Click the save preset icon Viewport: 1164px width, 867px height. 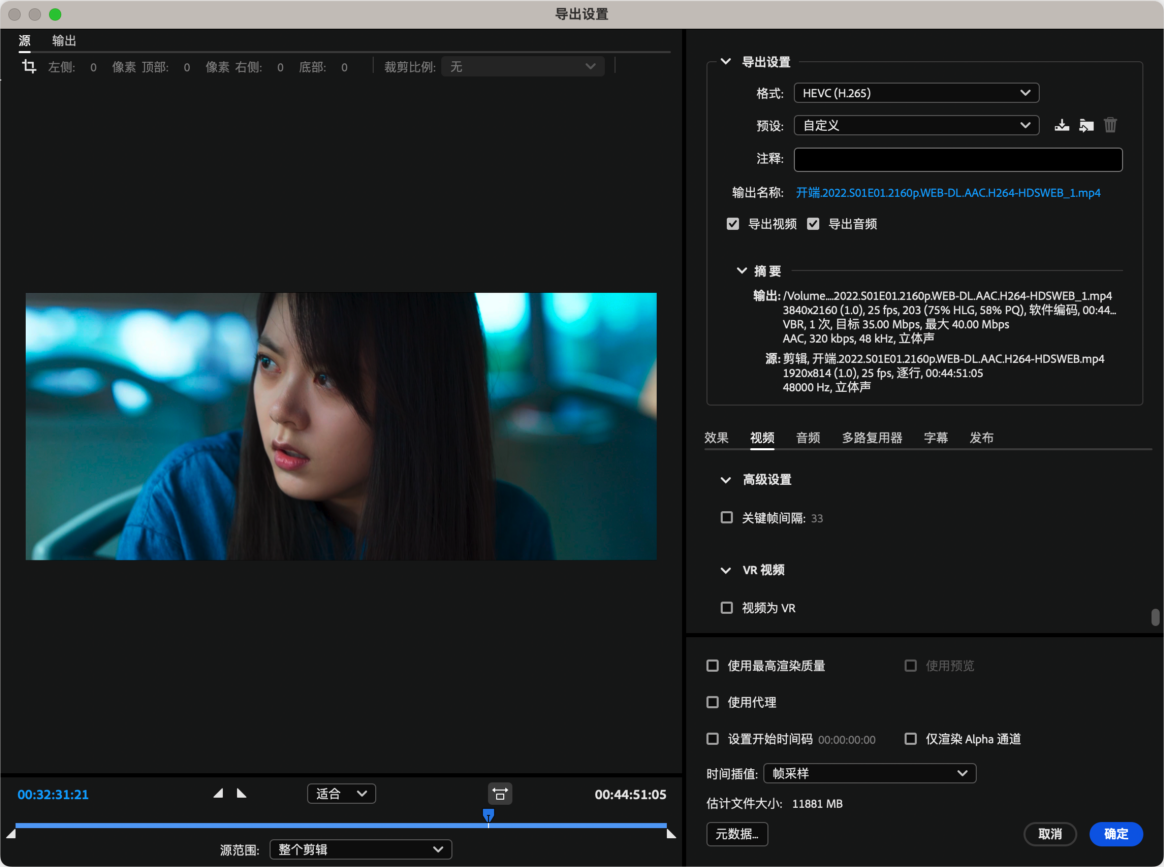(1062, 125)
